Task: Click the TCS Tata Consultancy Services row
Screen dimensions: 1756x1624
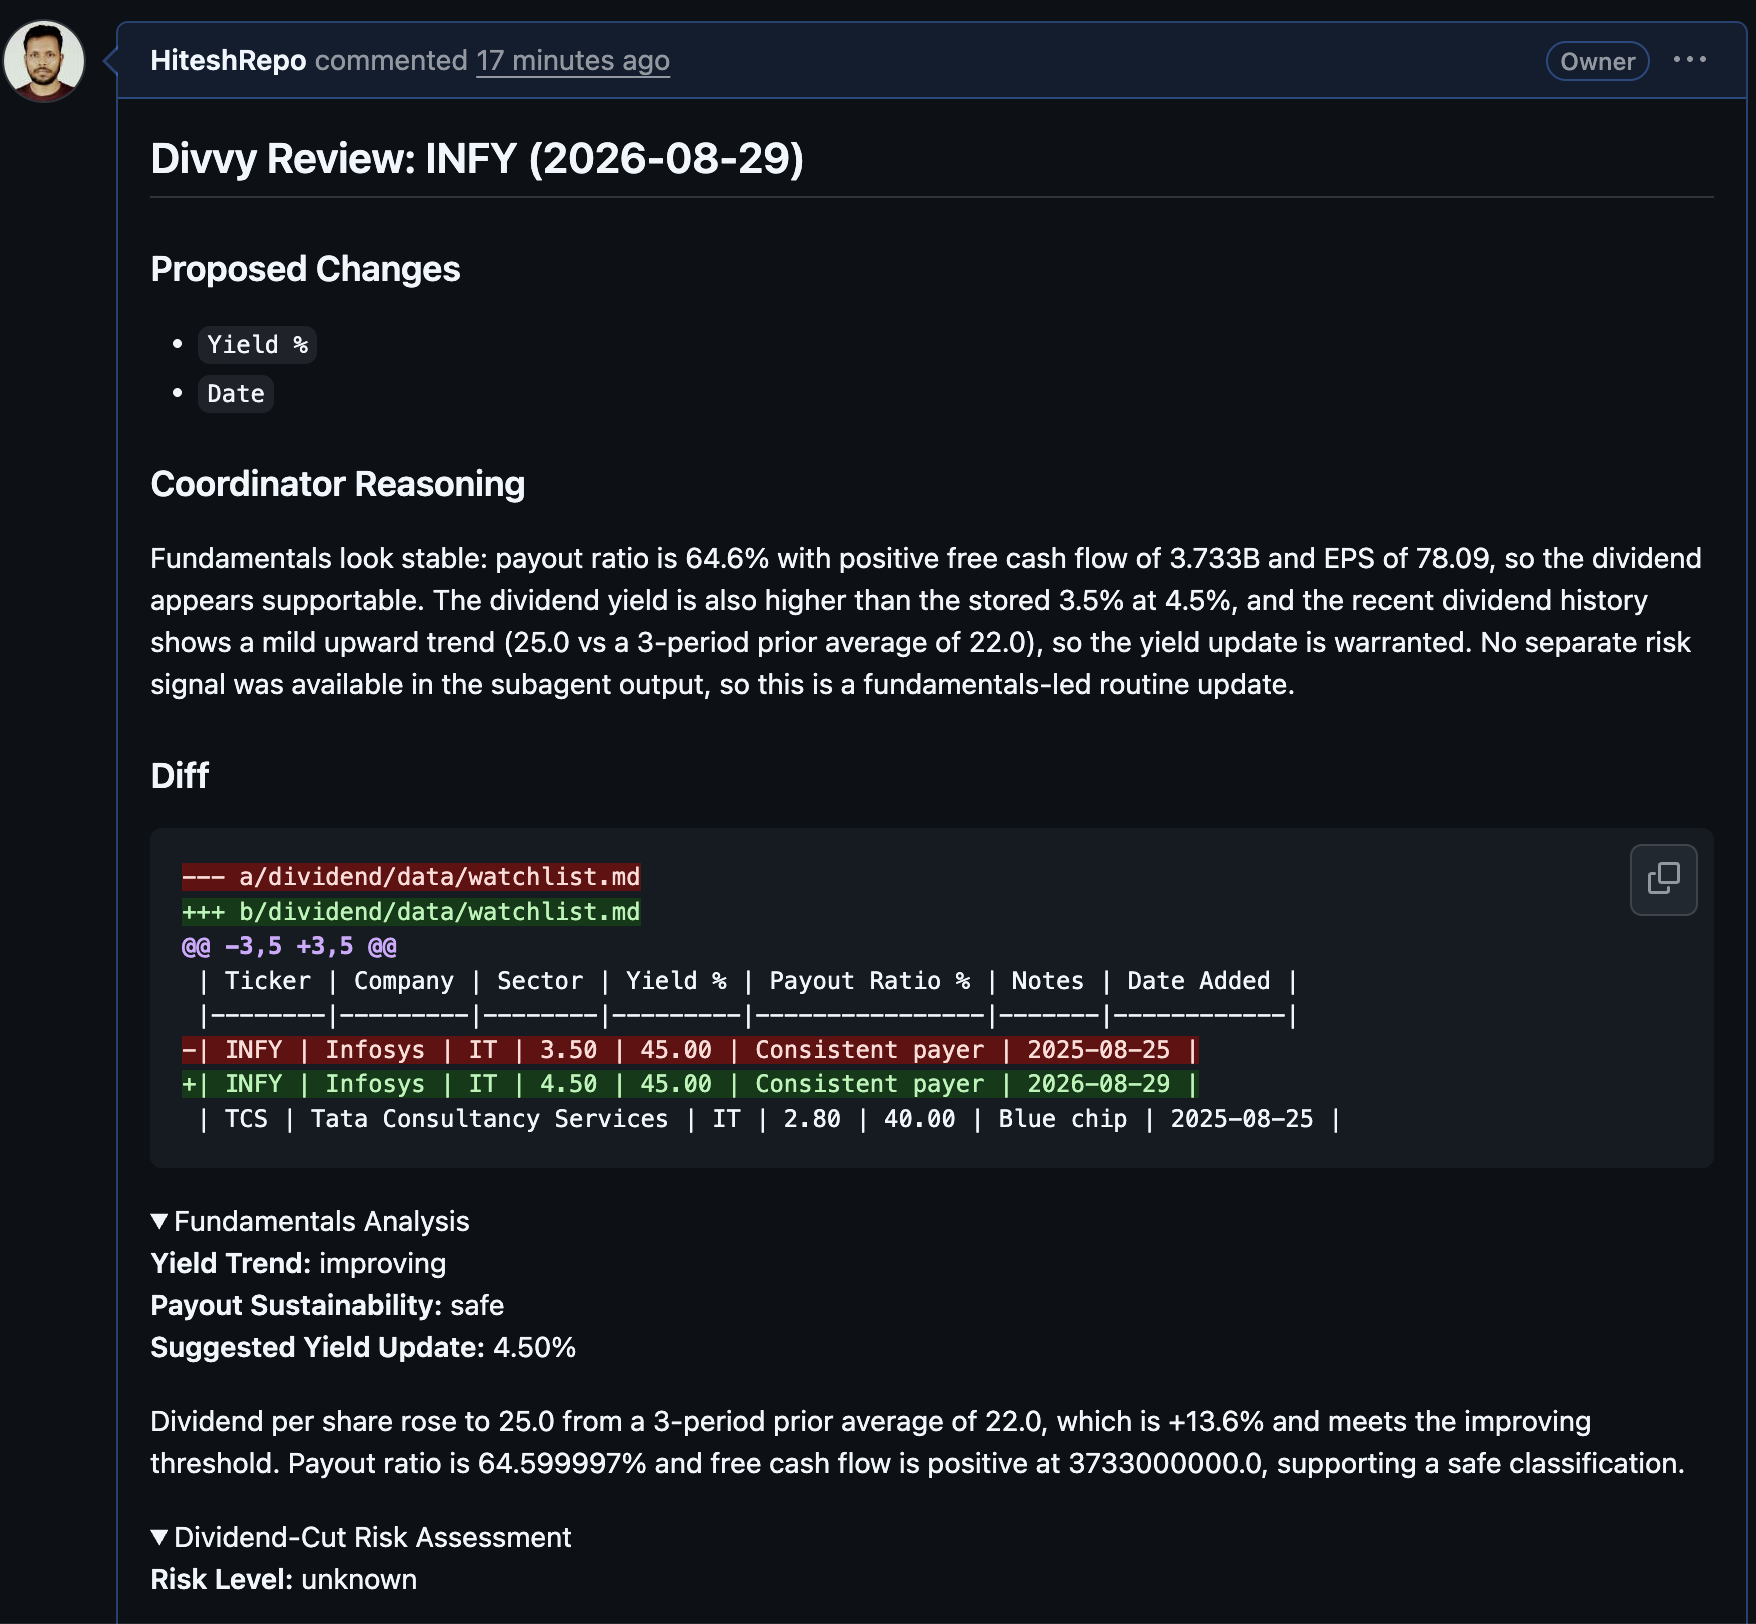Action: point(769,1119)
